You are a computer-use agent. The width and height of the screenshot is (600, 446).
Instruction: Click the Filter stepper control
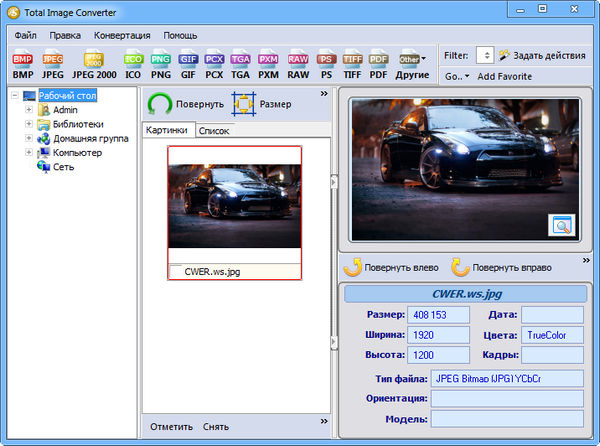click(485, 55)
